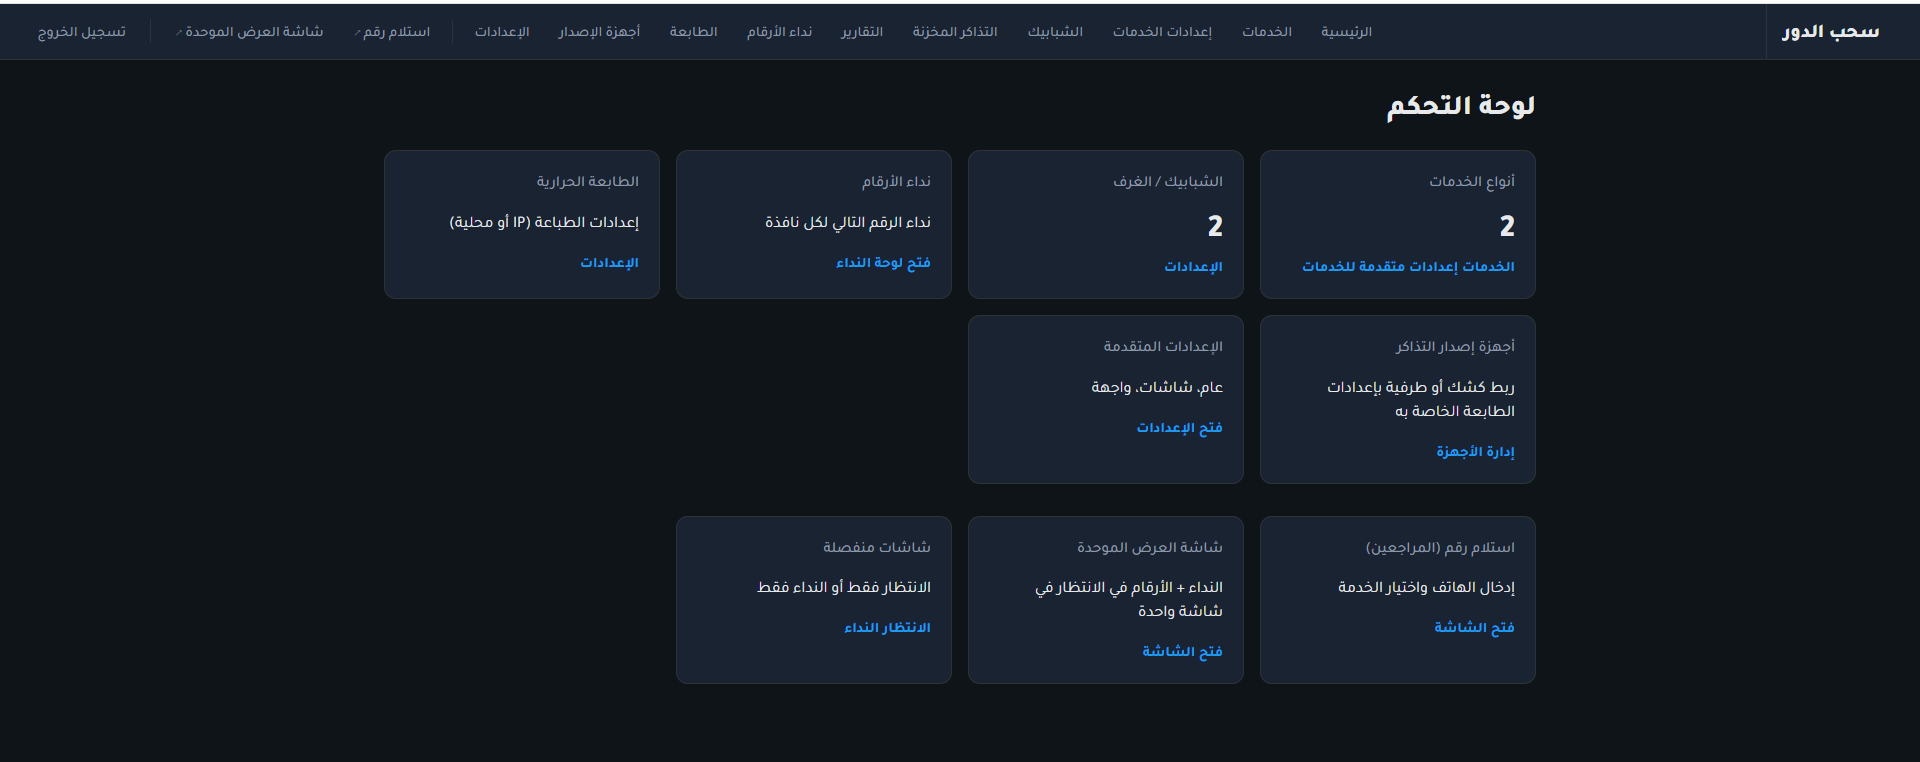Click إدارة الأجهزة link
The image size is (1920, 762).
[1475, 452]
